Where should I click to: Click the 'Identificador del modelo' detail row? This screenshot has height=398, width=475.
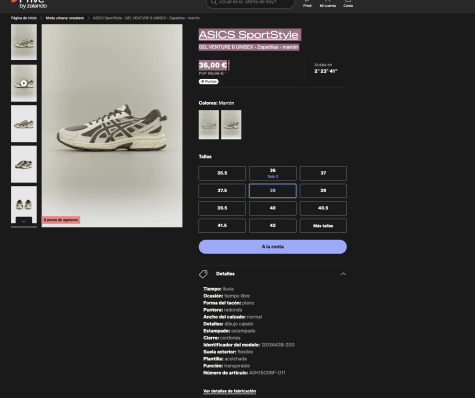click(249, 345)
